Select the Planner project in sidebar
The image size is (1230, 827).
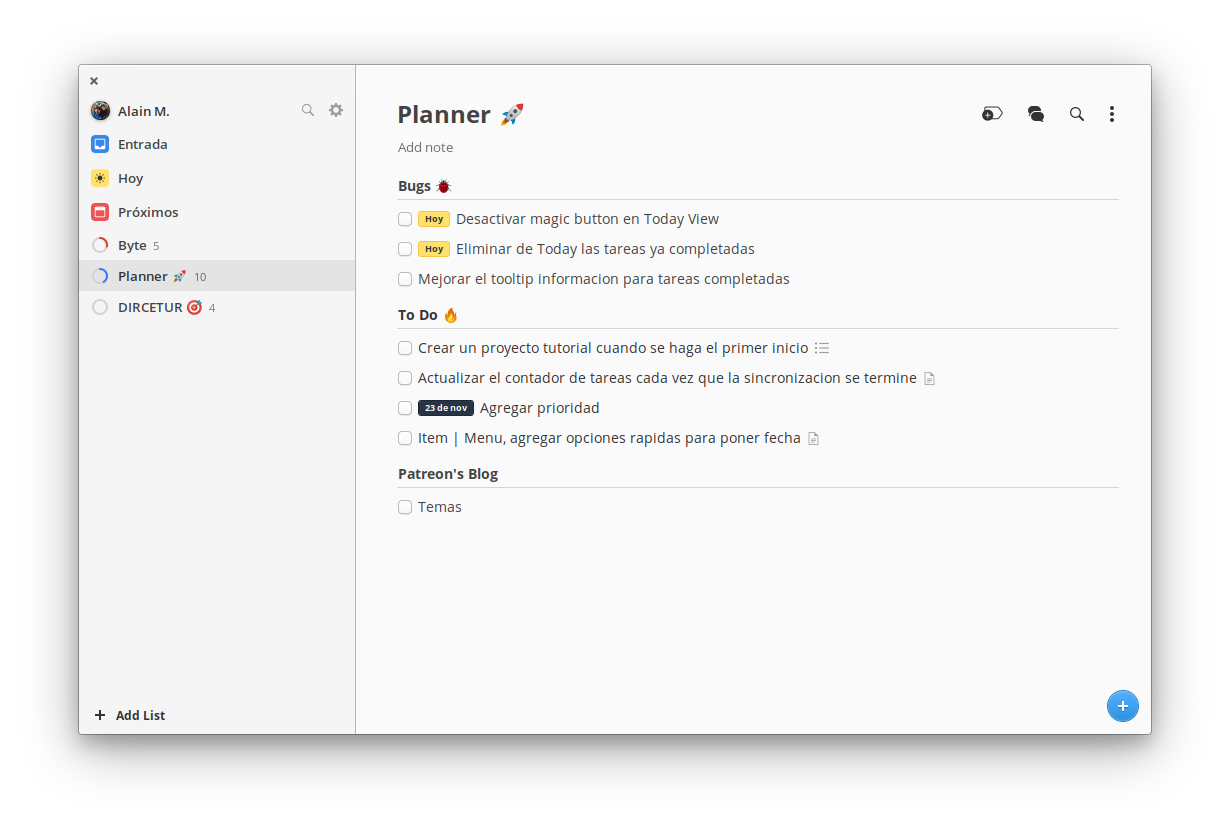tap(217, 276)
